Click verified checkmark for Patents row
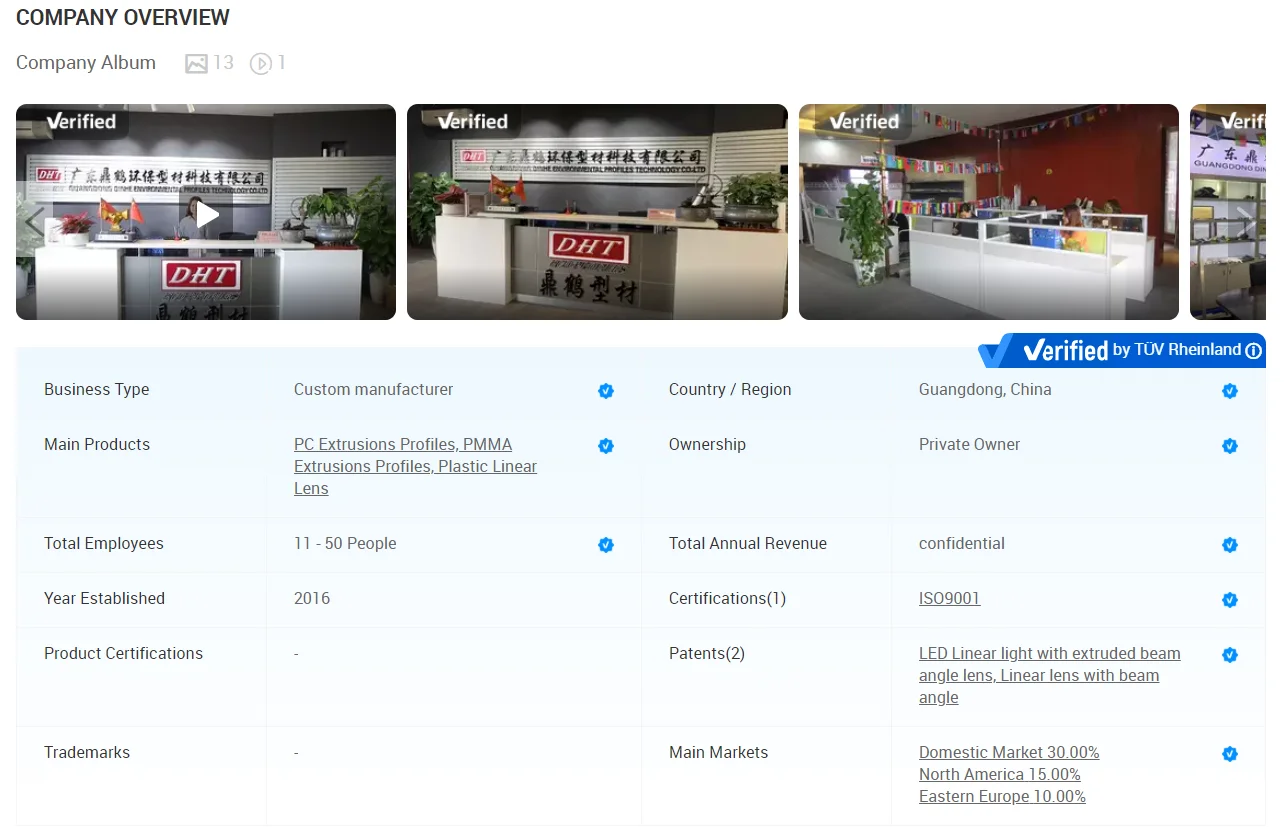The height and width of the screenshot is (827, 1284). coord(1230,655)
